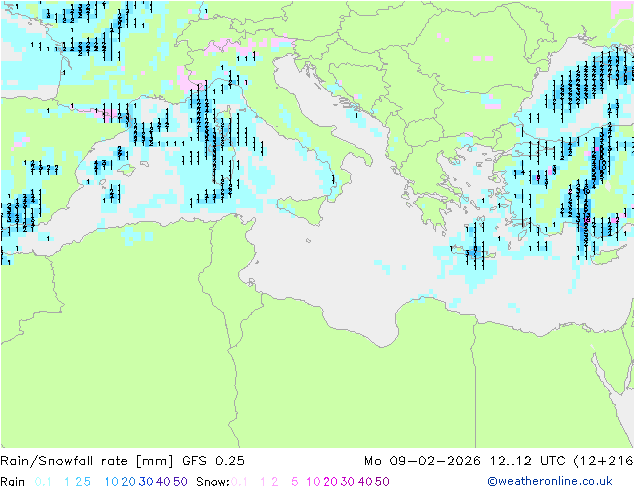Click the "Snow:" legend label
The width and height of the screenshot is (634, 490).
click(213, 482)
